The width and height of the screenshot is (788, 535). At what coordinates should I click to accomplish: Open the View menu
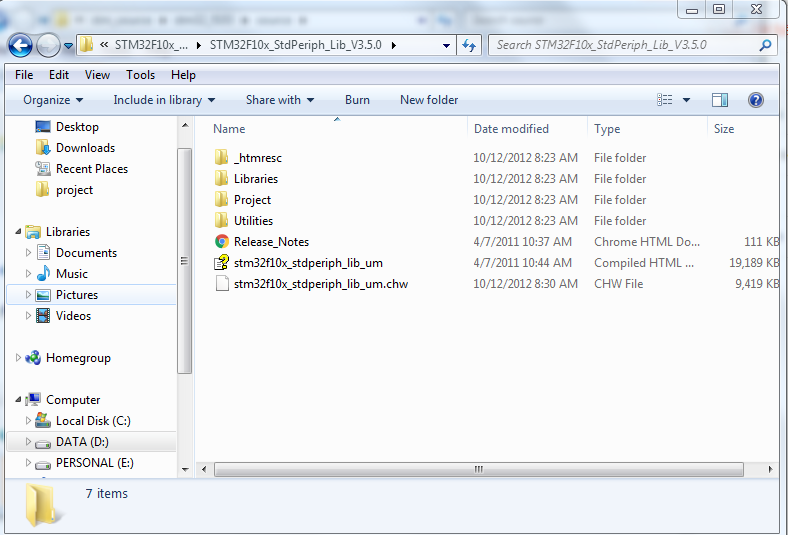point(97,75)
